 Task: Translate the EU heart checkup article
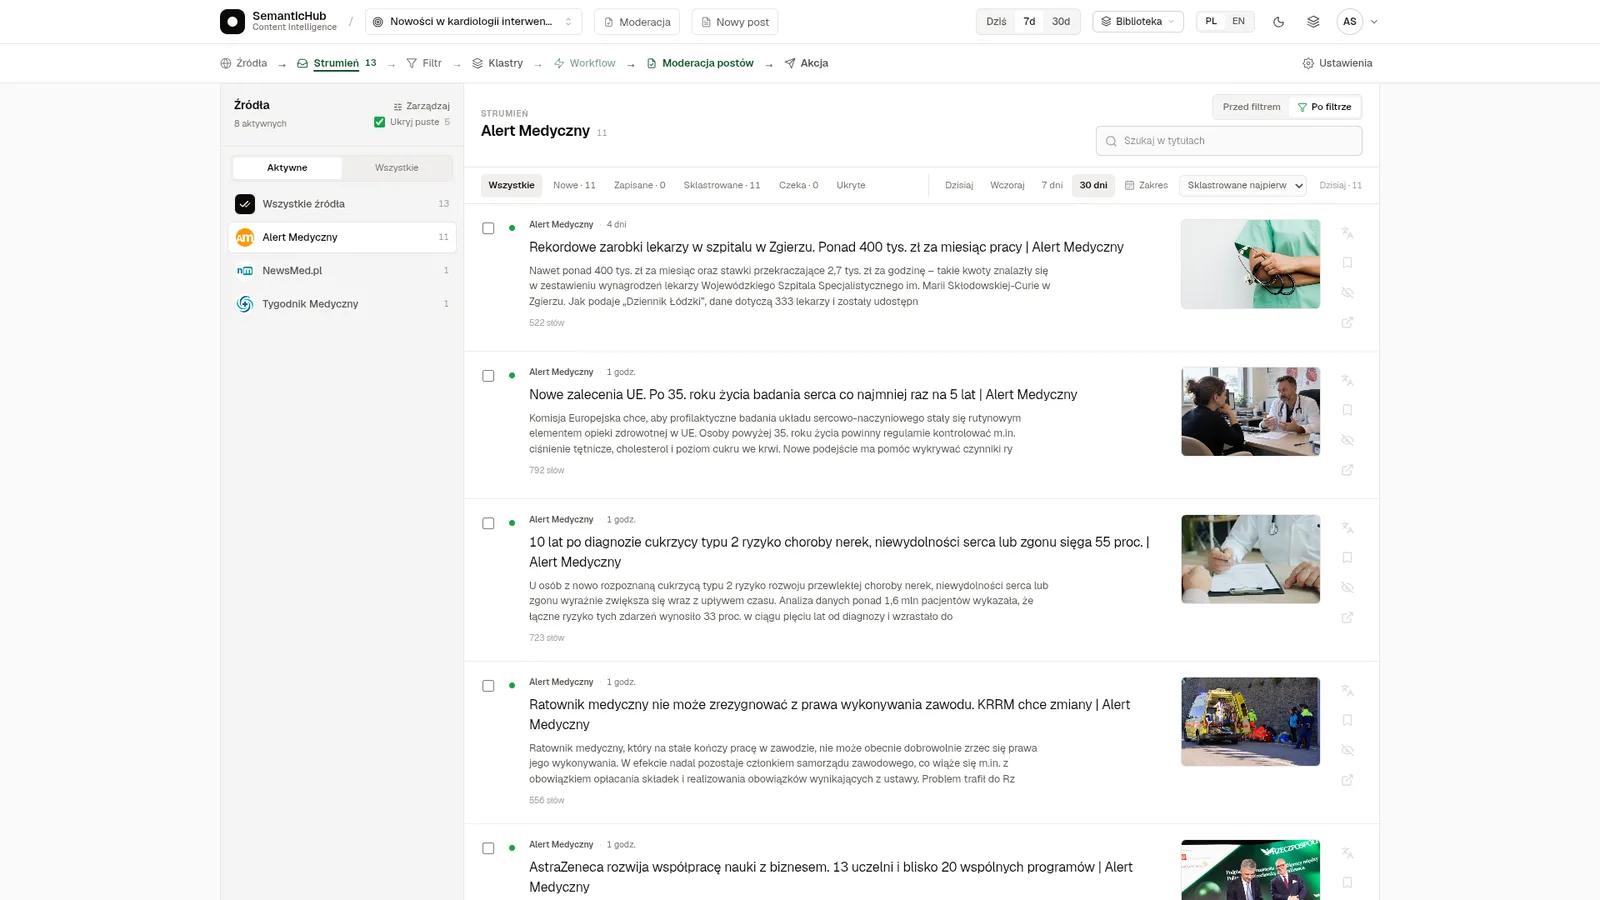(1347, 380)
